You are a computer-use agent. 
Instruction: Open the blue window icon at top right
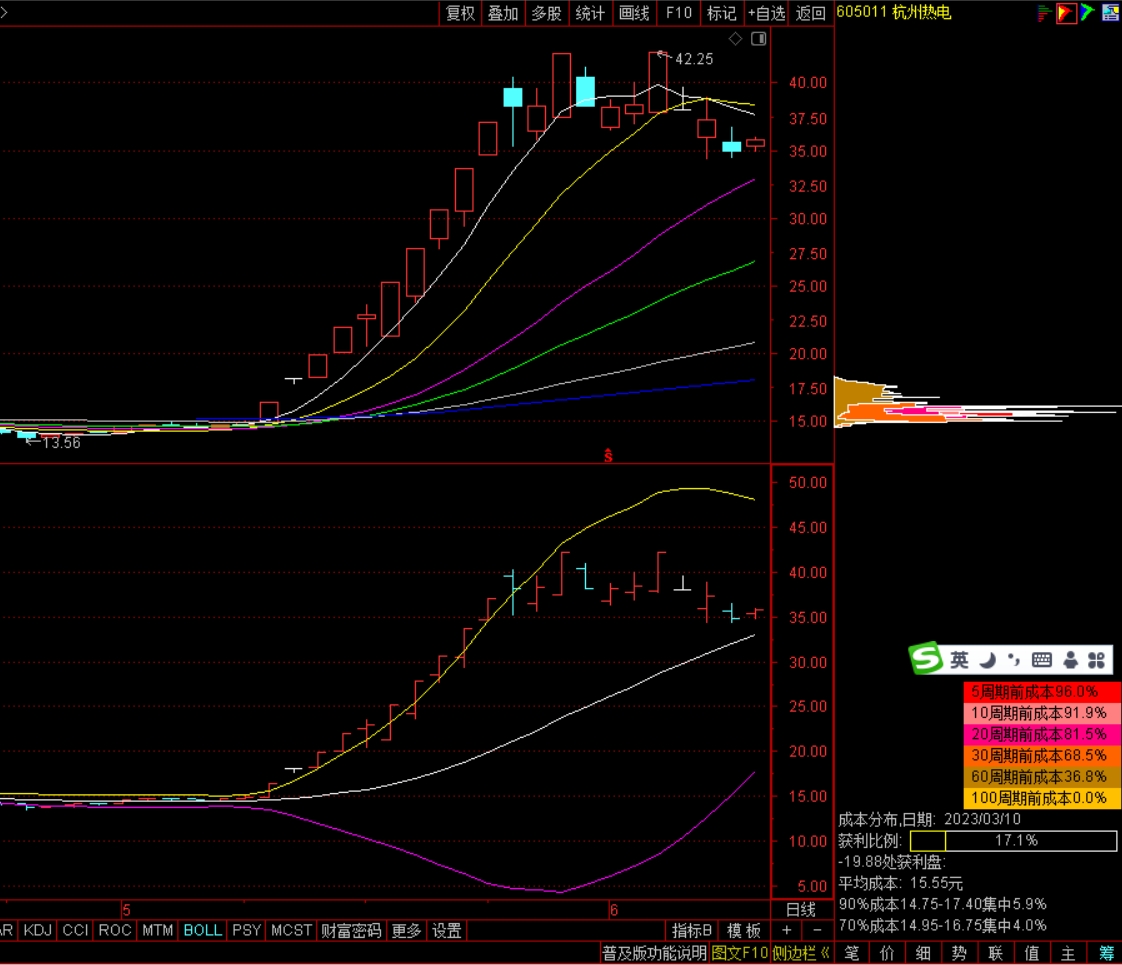tap(1109, 13)
